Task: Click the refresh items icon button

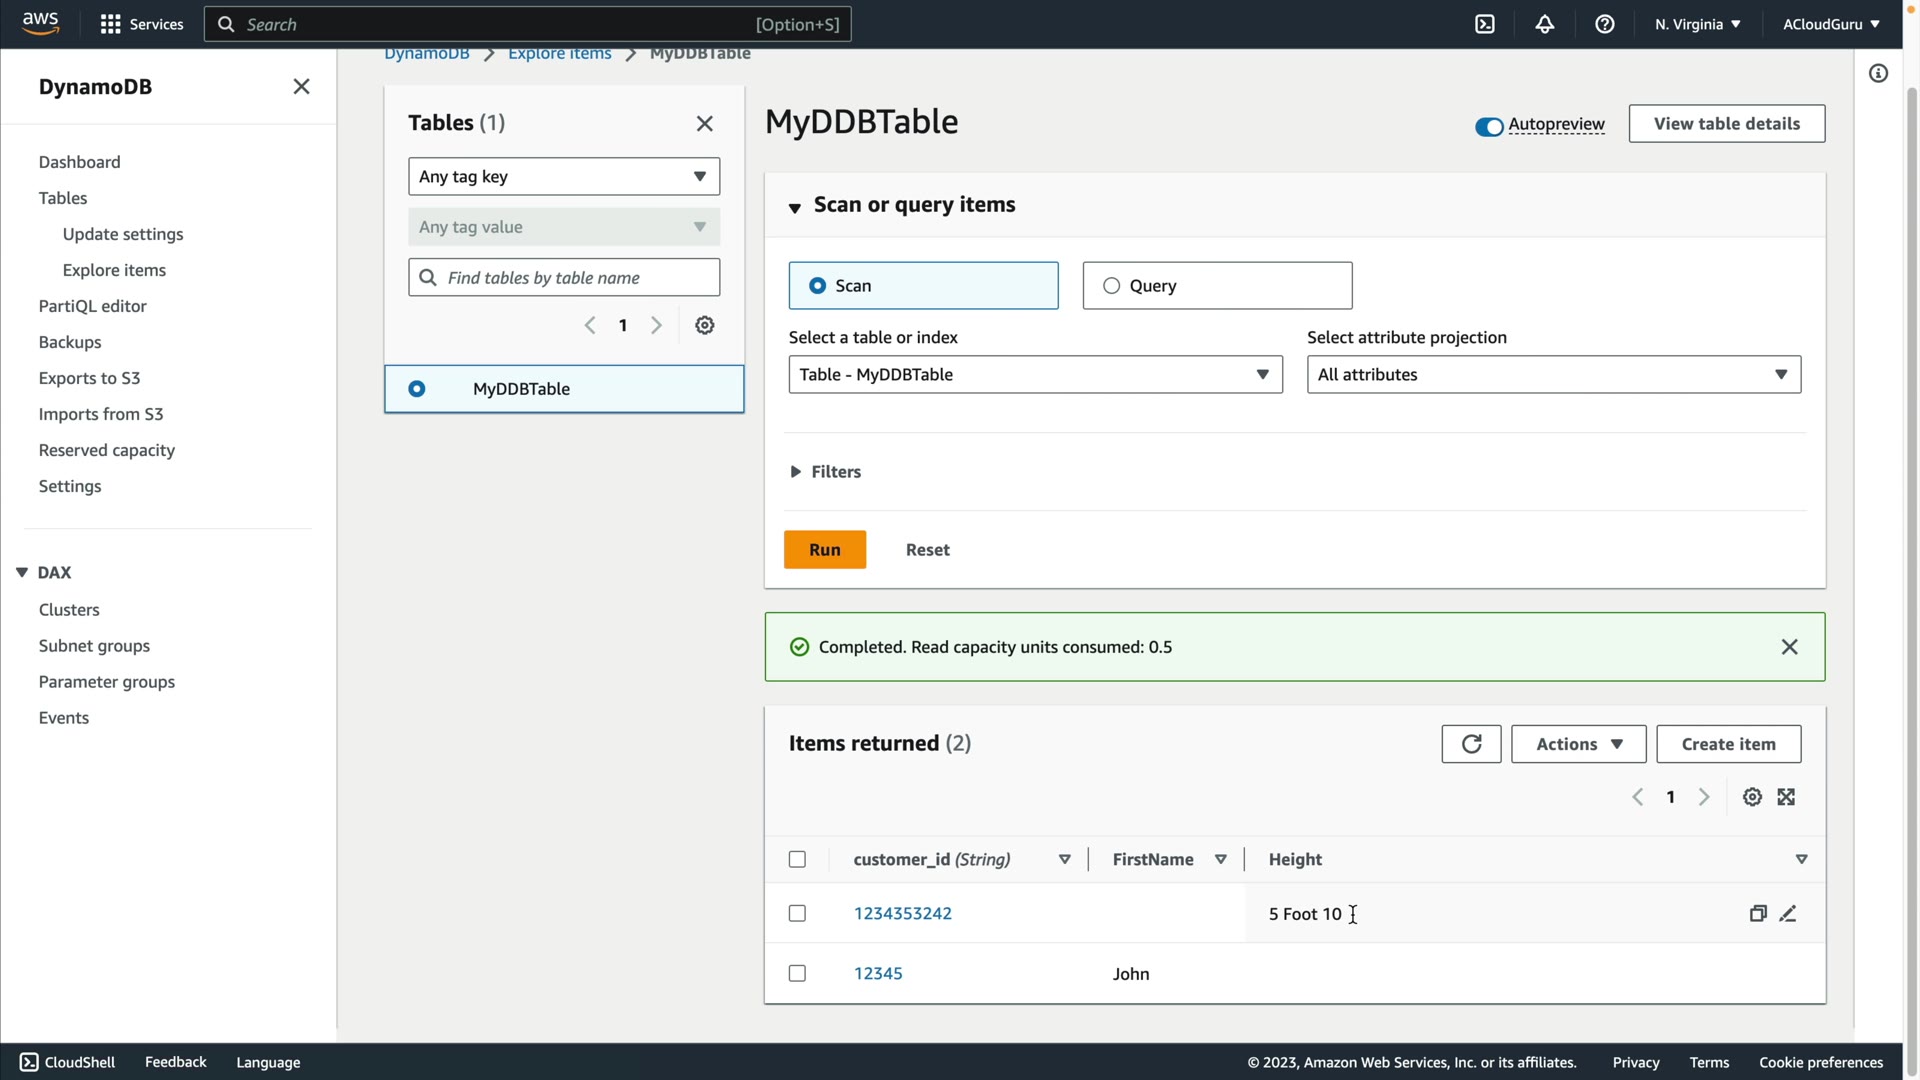Action: coord(1471,744)
